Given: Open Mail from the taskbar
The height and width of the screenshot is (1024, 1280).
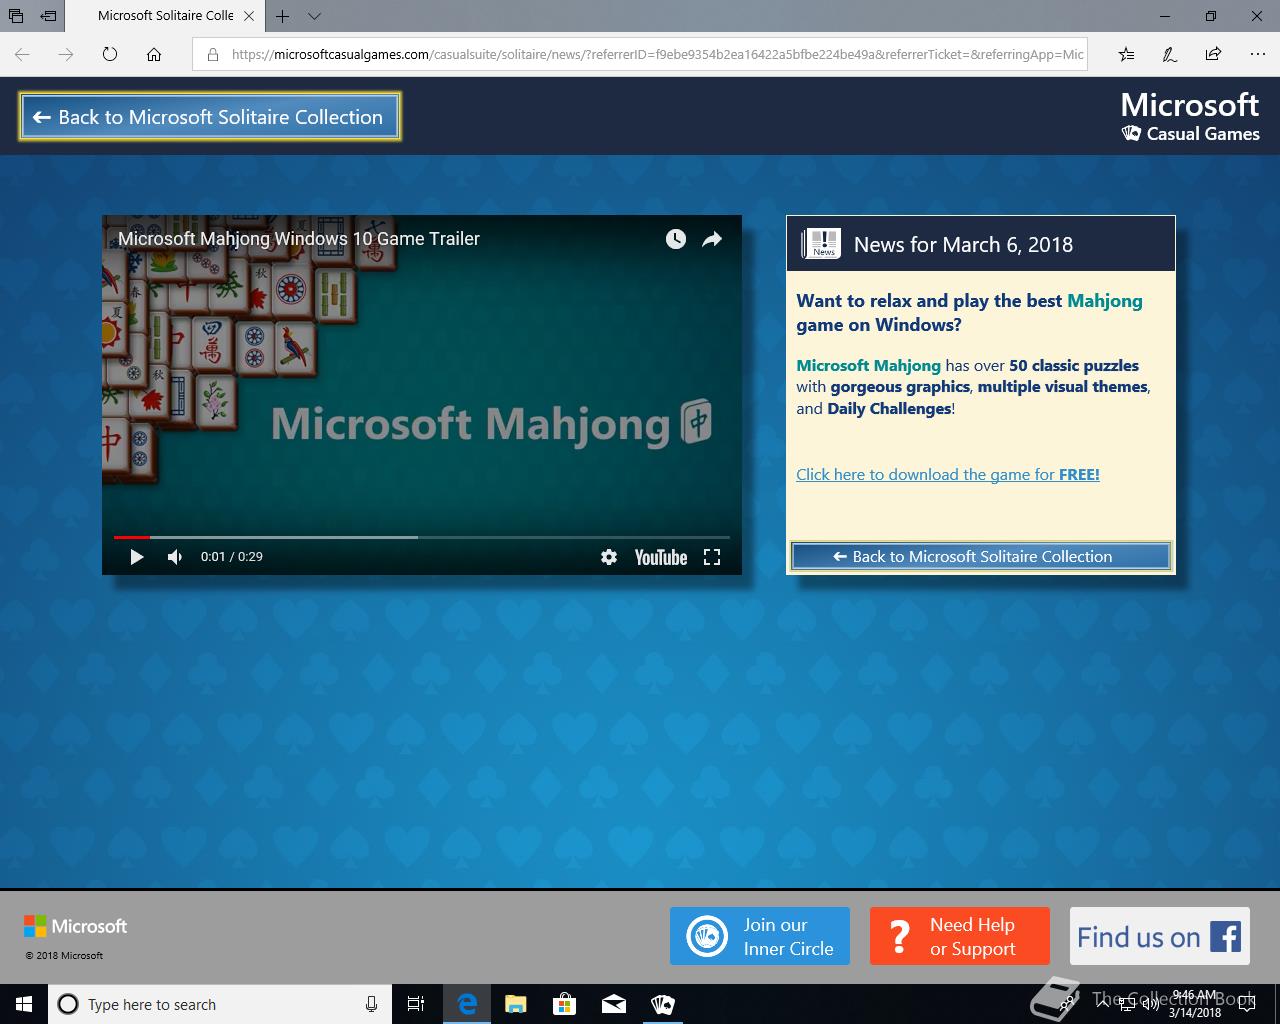Looking at the screenshot, I should click(x=613, y=1004).
